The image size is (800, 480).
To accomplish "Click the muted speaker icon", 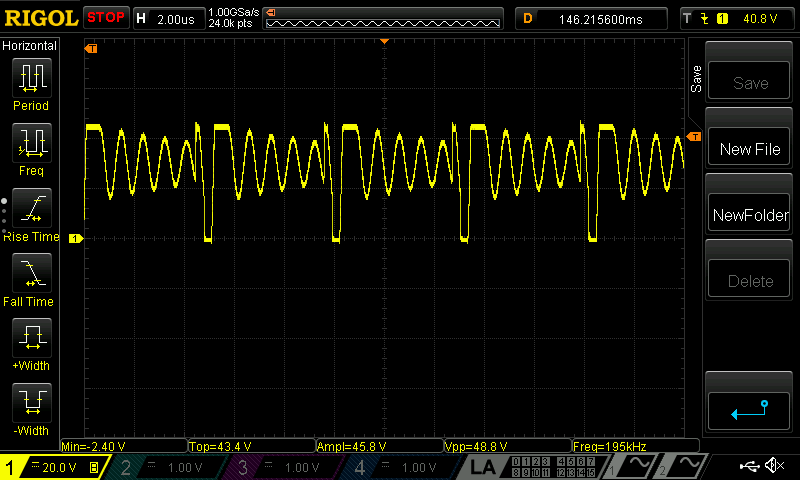I will tap(774, 465).
